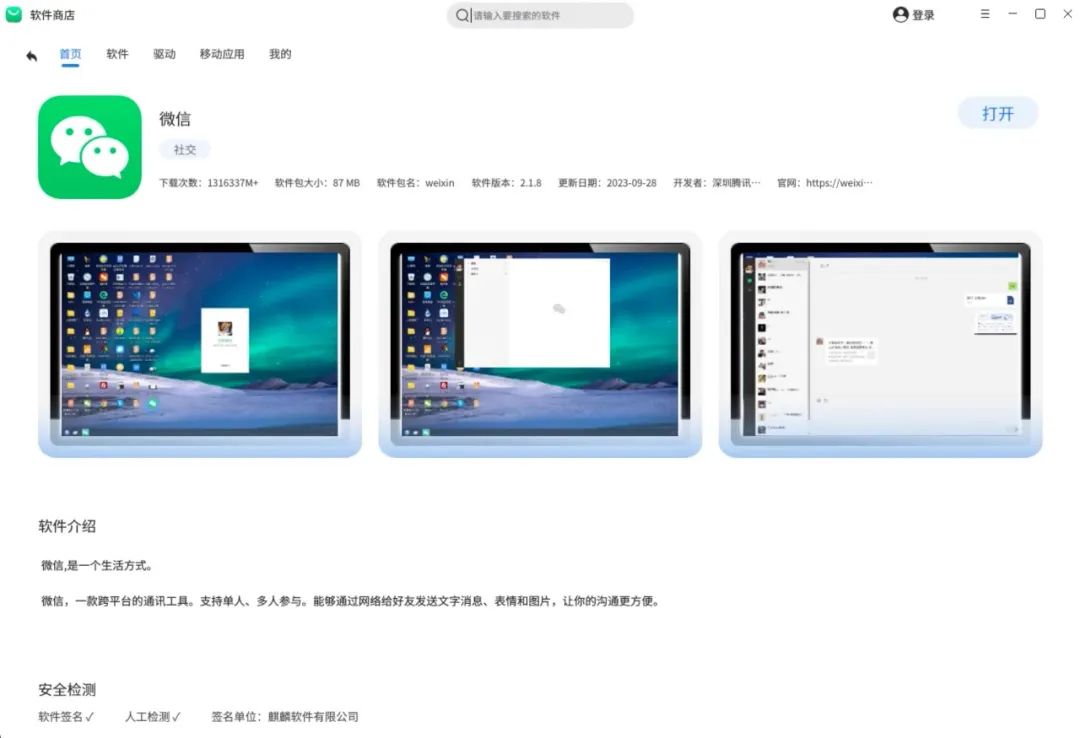Open the third screenshot showing chat window
This screenshot has width=1080, height=738.
coord(880,344)
